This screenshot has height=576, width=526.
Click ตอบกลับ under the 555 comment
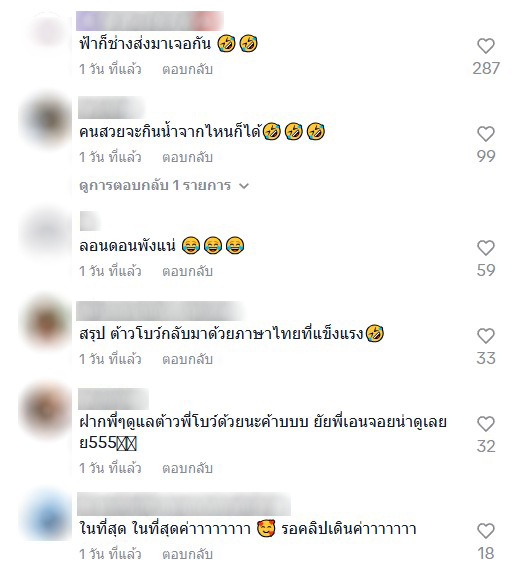187,468
